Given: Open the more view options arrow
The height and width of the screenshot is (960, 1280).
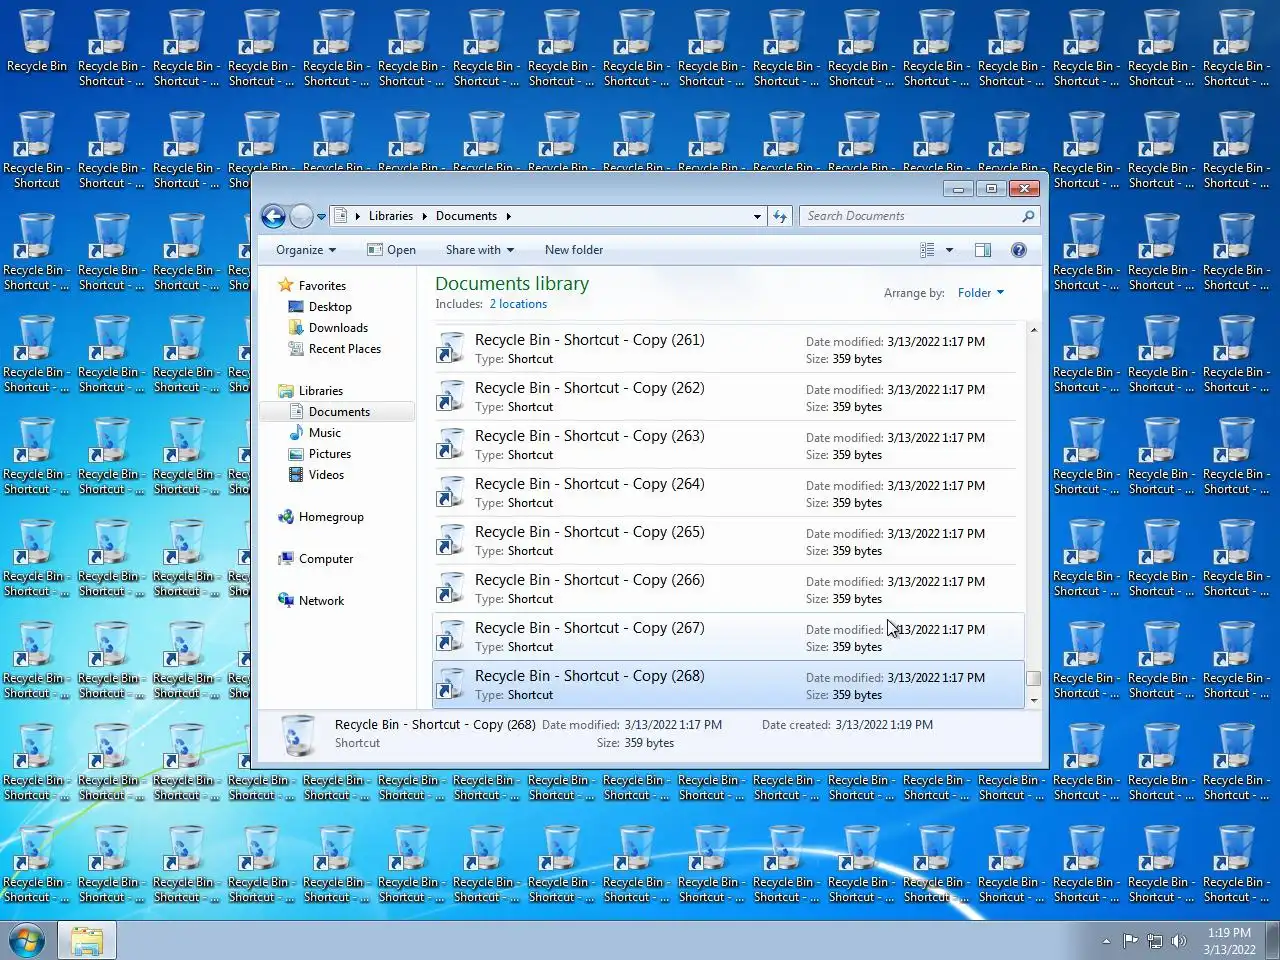Looking at the screenshot, I should (949, 250).
